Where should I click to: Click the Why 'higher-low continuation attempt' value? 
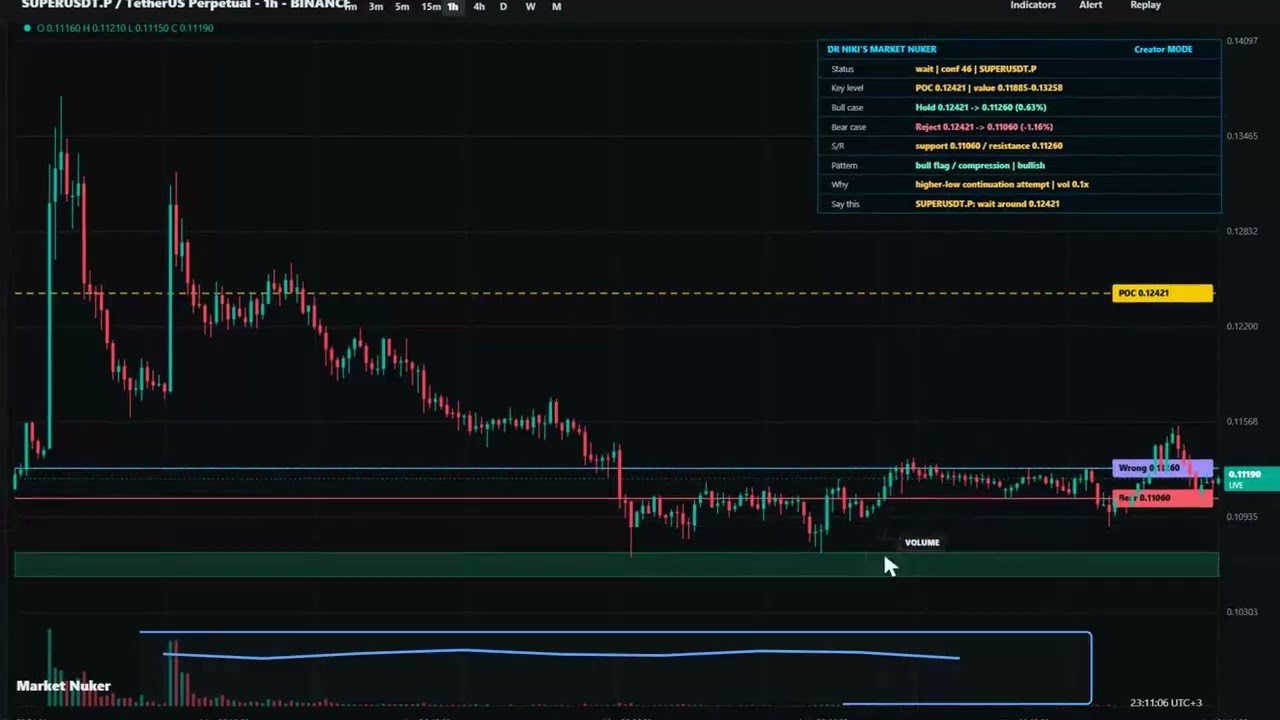coord(1002,185)
